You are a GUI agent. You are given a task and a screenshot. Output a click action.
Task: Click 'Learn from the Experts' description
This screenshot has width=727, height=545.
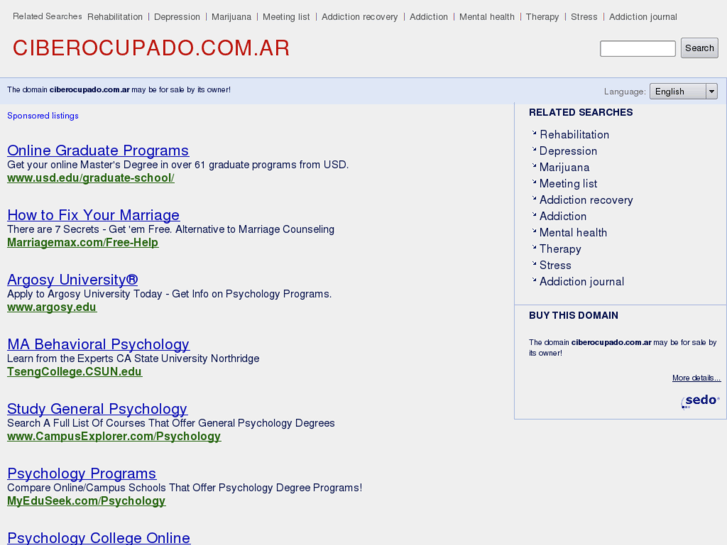point(133,359)
